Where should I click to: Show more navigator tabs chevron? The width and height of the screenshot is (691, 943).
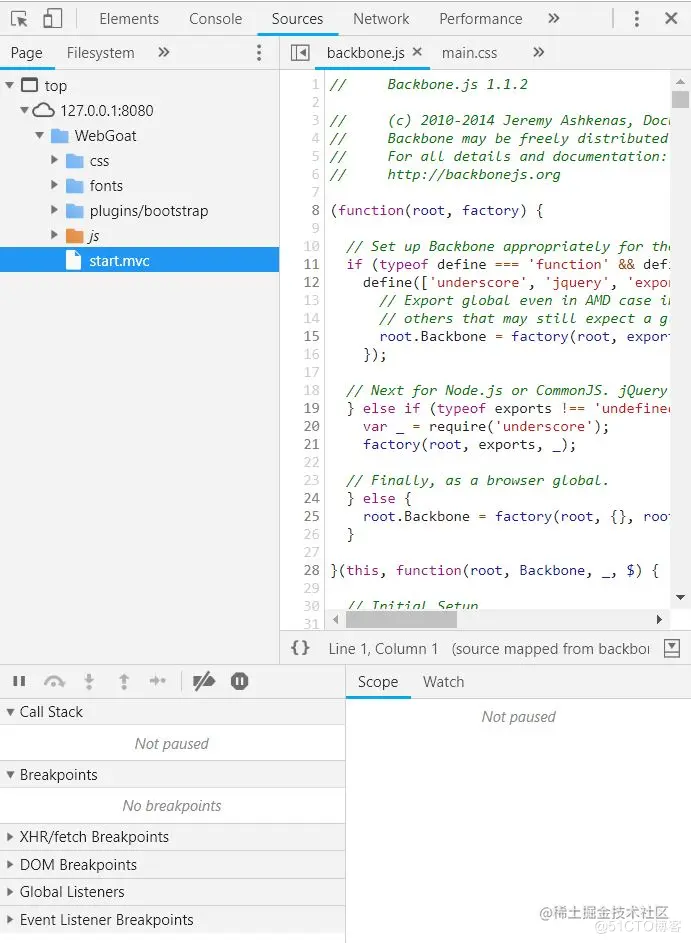[164, 52]
